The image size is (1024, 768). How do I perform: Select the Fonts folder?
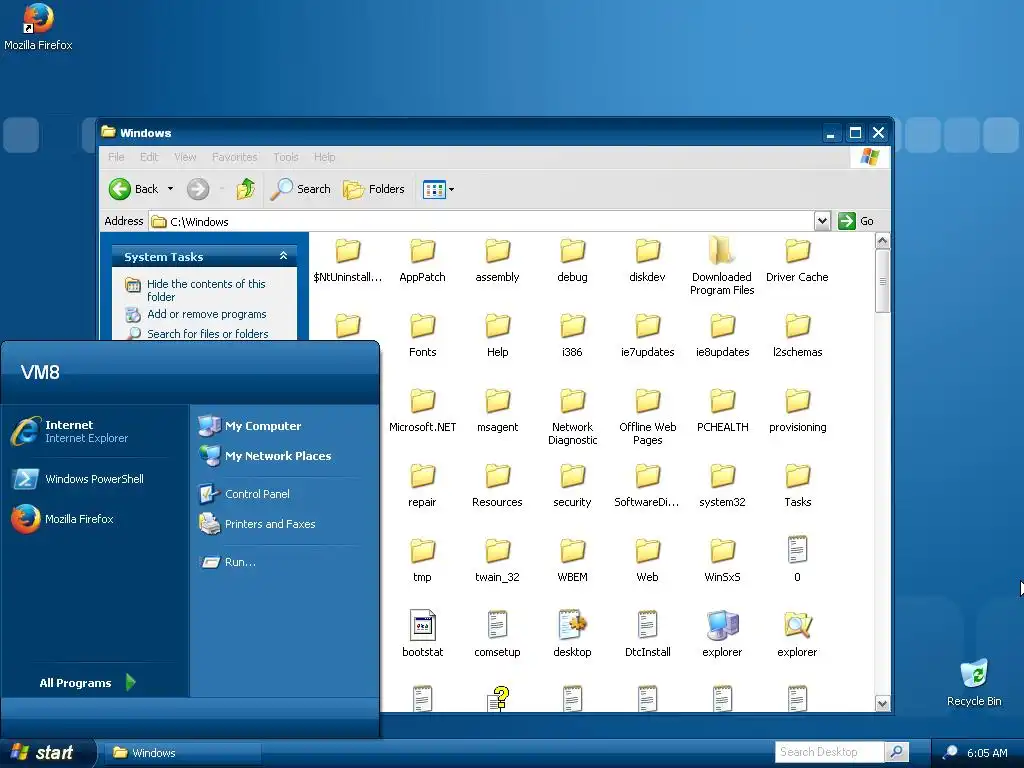click(x=423, y=336)
